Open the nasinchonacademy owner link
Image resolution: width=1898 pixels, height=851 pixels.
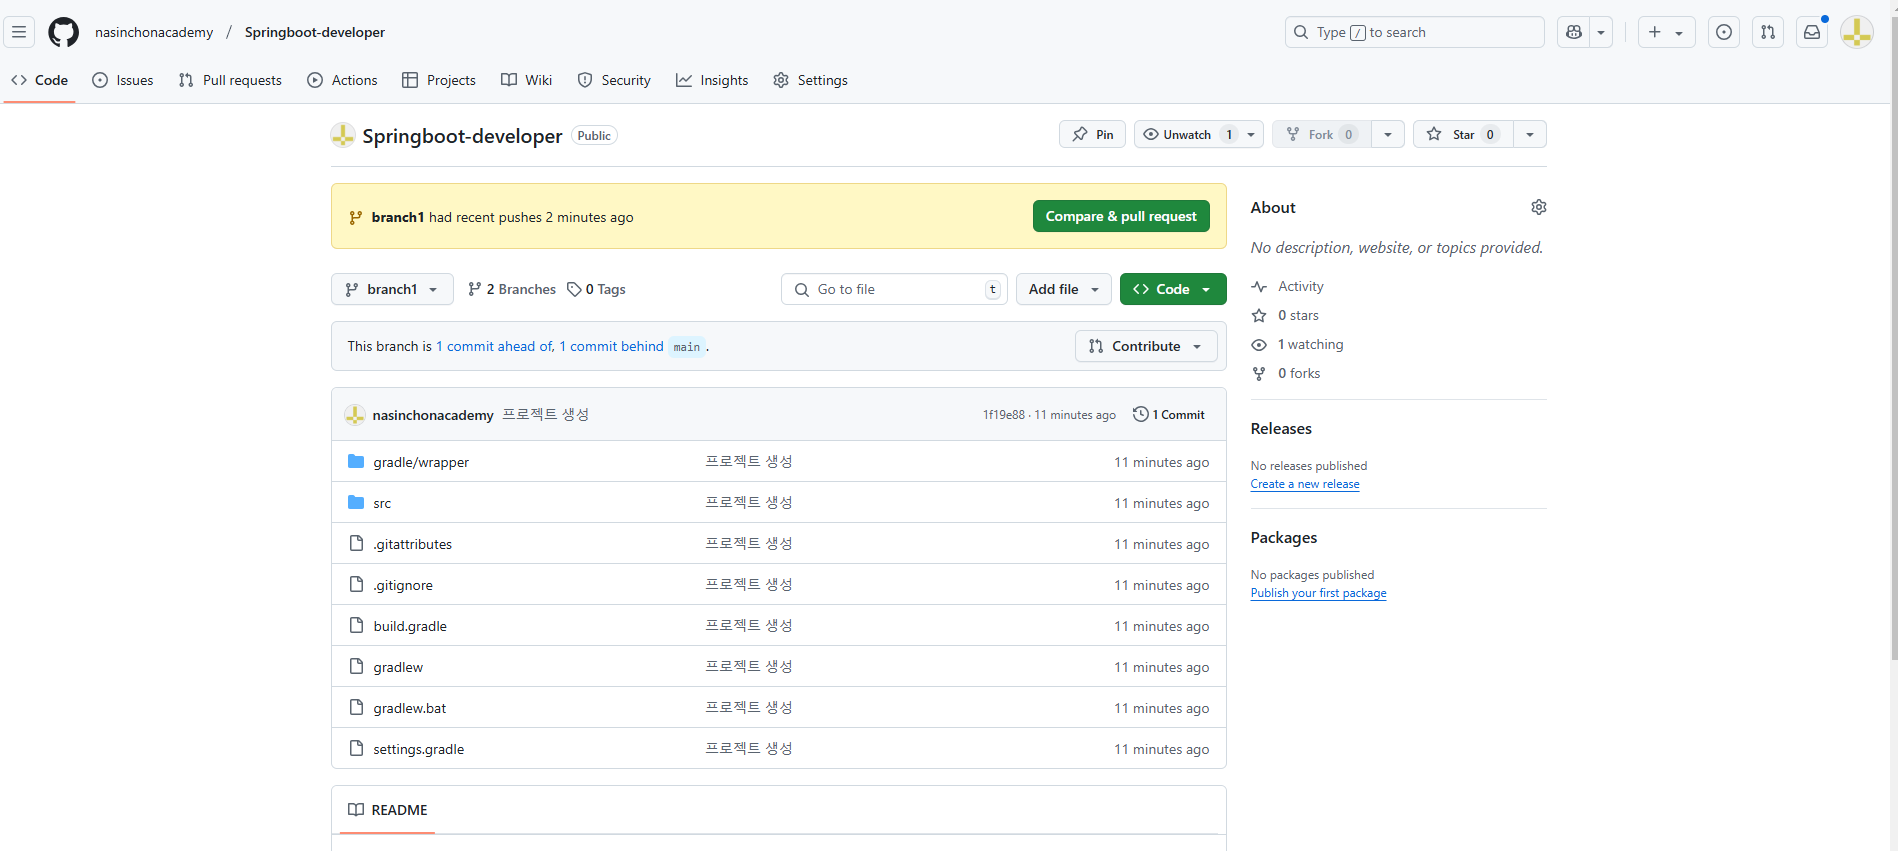tap(154, 32)
